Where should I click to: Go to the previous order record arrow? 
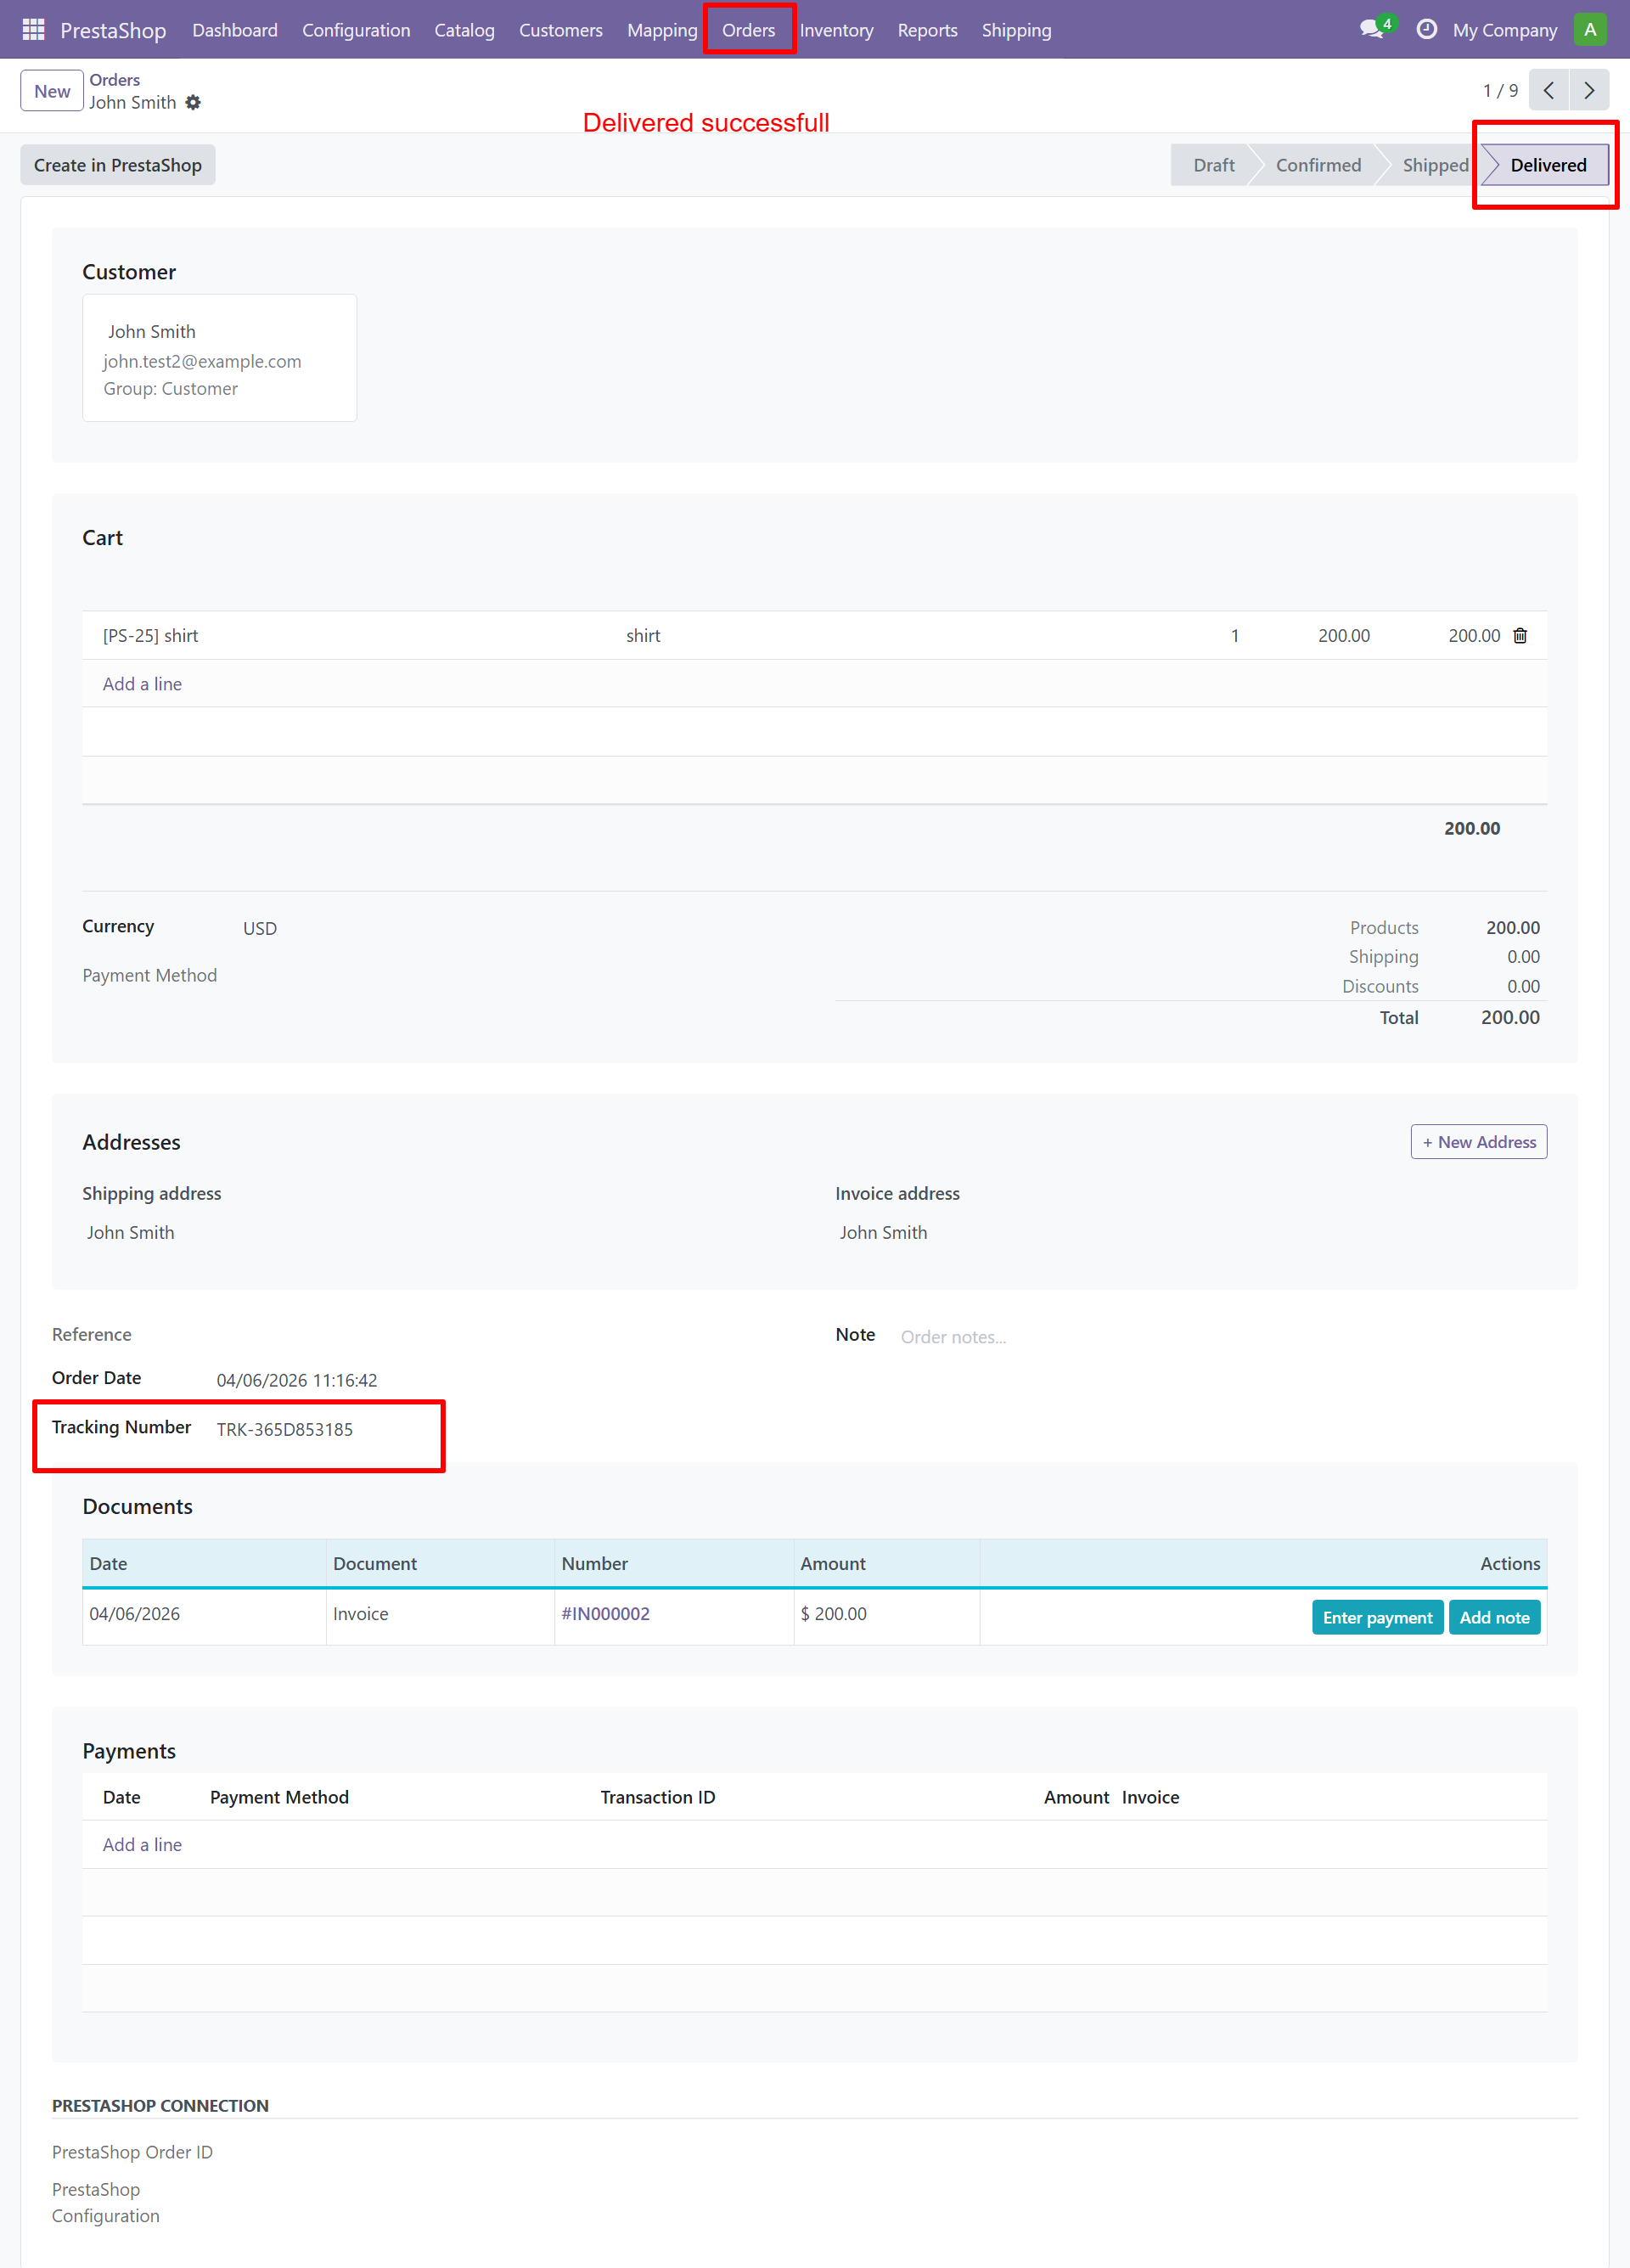(1548, 91)
